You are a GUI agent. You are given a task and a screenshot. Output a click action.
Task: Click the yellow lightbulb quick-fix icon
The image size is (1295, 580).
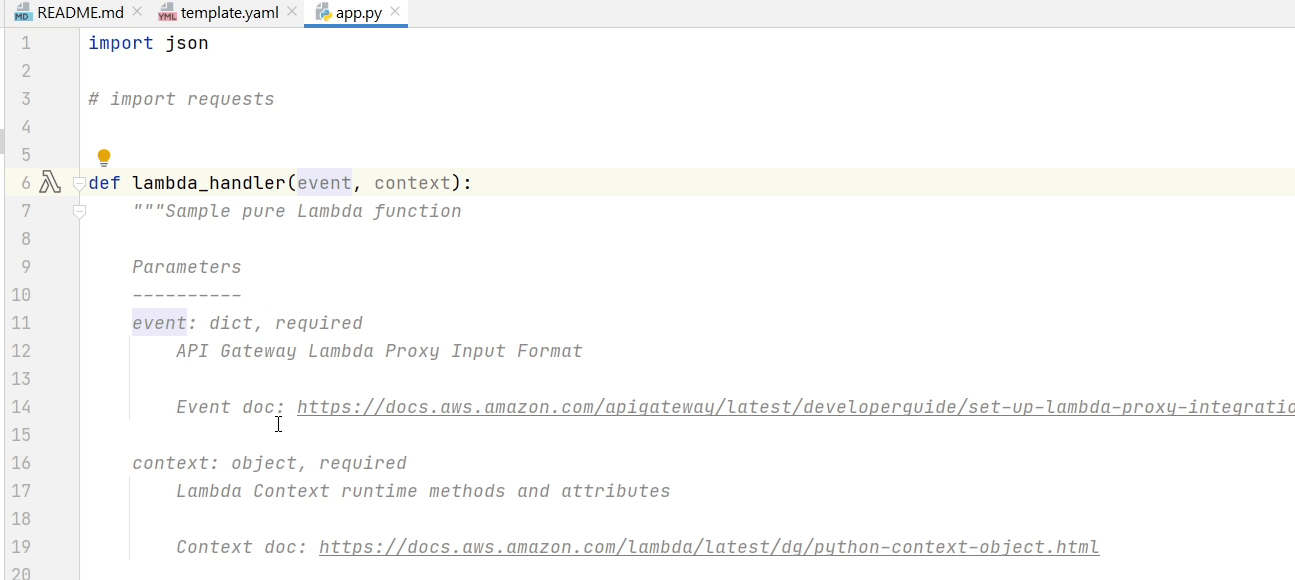coord(104,157)
